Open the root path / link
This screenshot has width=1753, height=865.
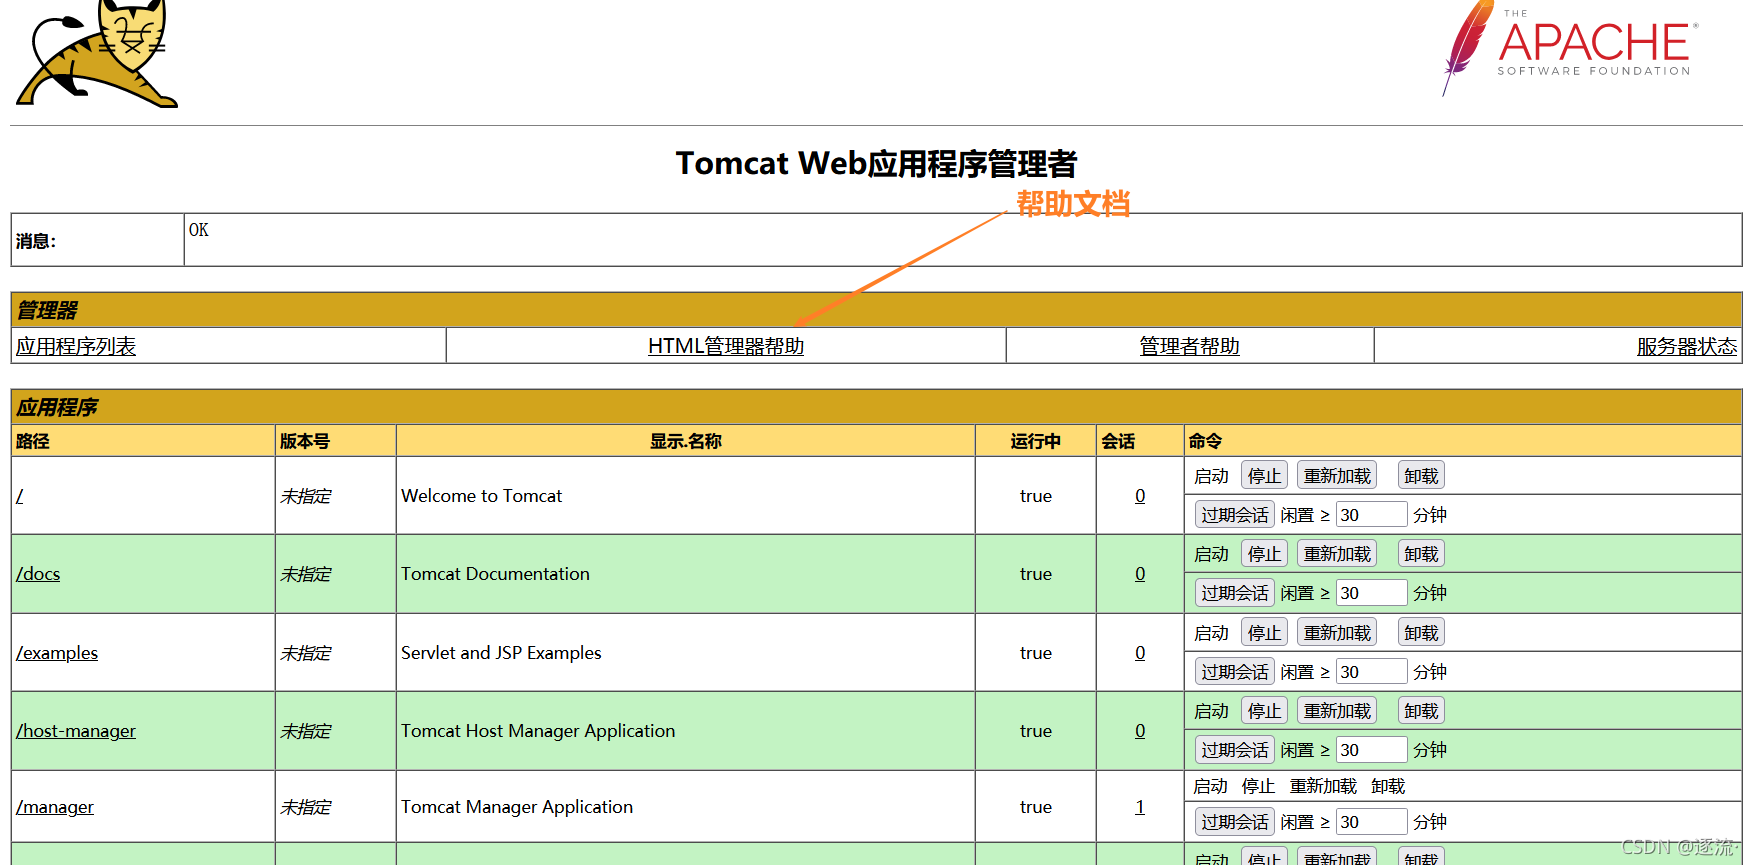[x=20, y=496]
